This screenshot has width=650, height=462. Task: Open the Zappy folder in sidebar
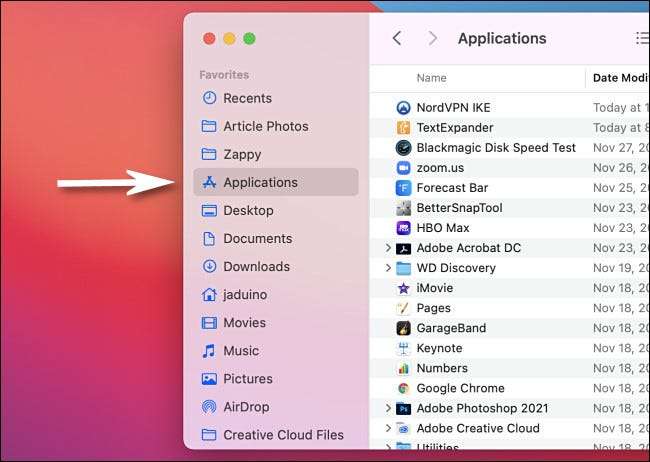[276, 154]
